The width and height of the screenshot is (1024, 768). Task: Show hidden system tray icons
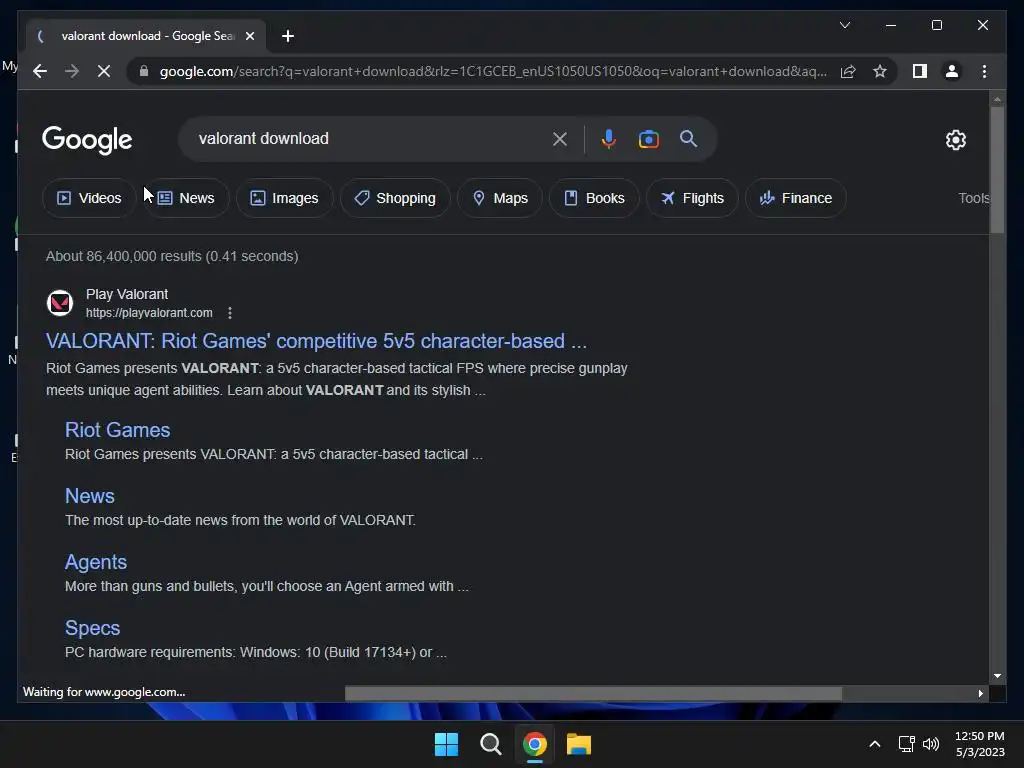[x=874, y=744]
